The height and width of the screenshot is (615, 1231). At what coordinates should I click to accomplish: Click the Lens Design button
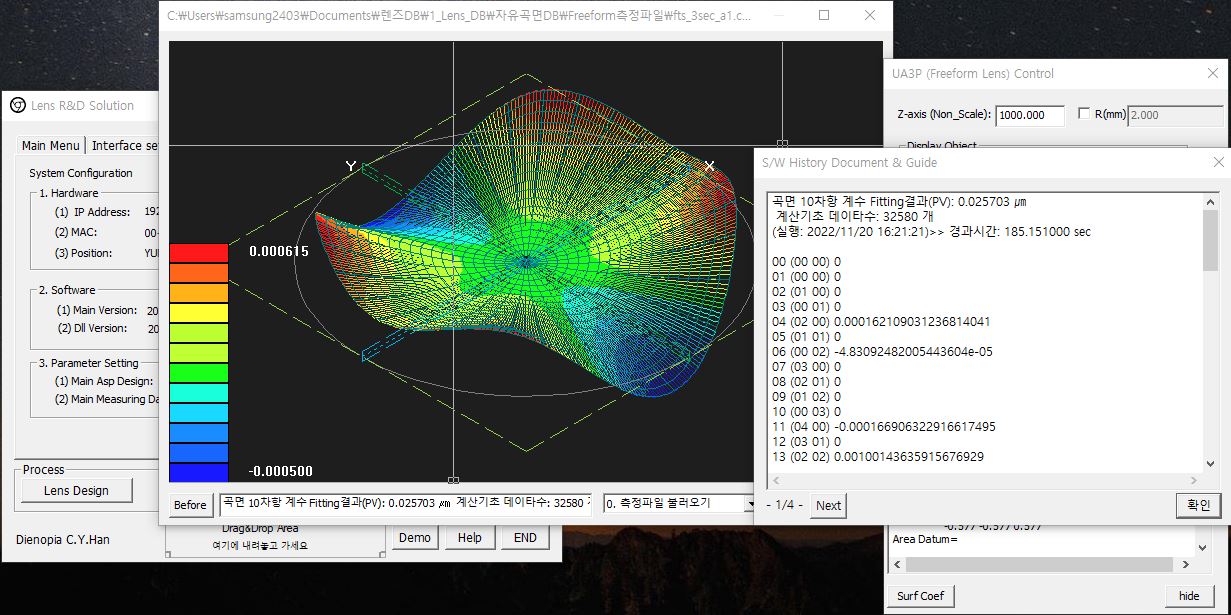(76, 491)
